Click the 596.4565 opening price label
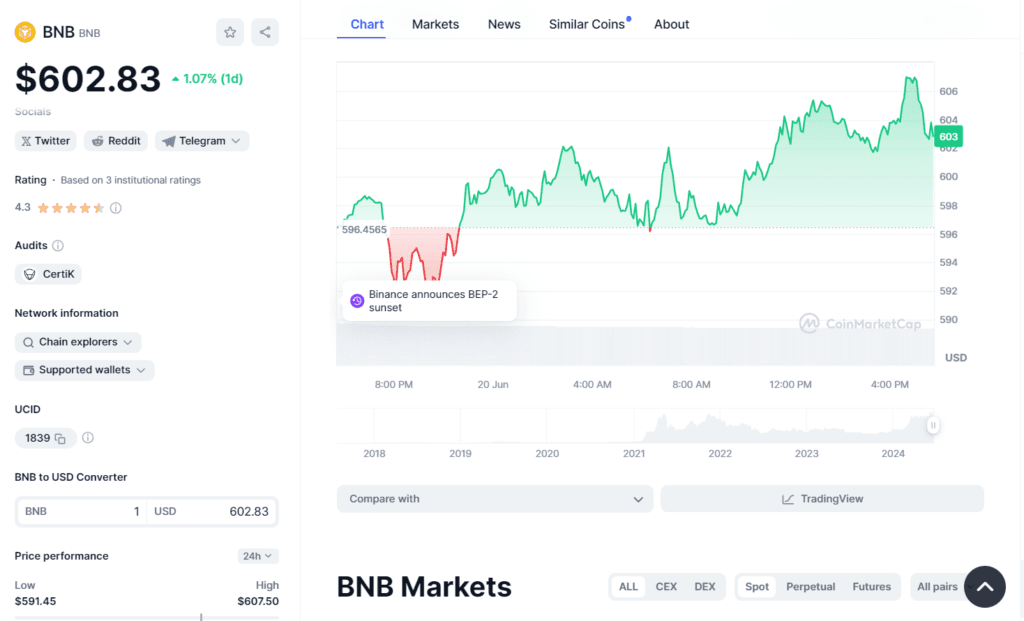Screen dimensions: 1024x621 [364, 230]
